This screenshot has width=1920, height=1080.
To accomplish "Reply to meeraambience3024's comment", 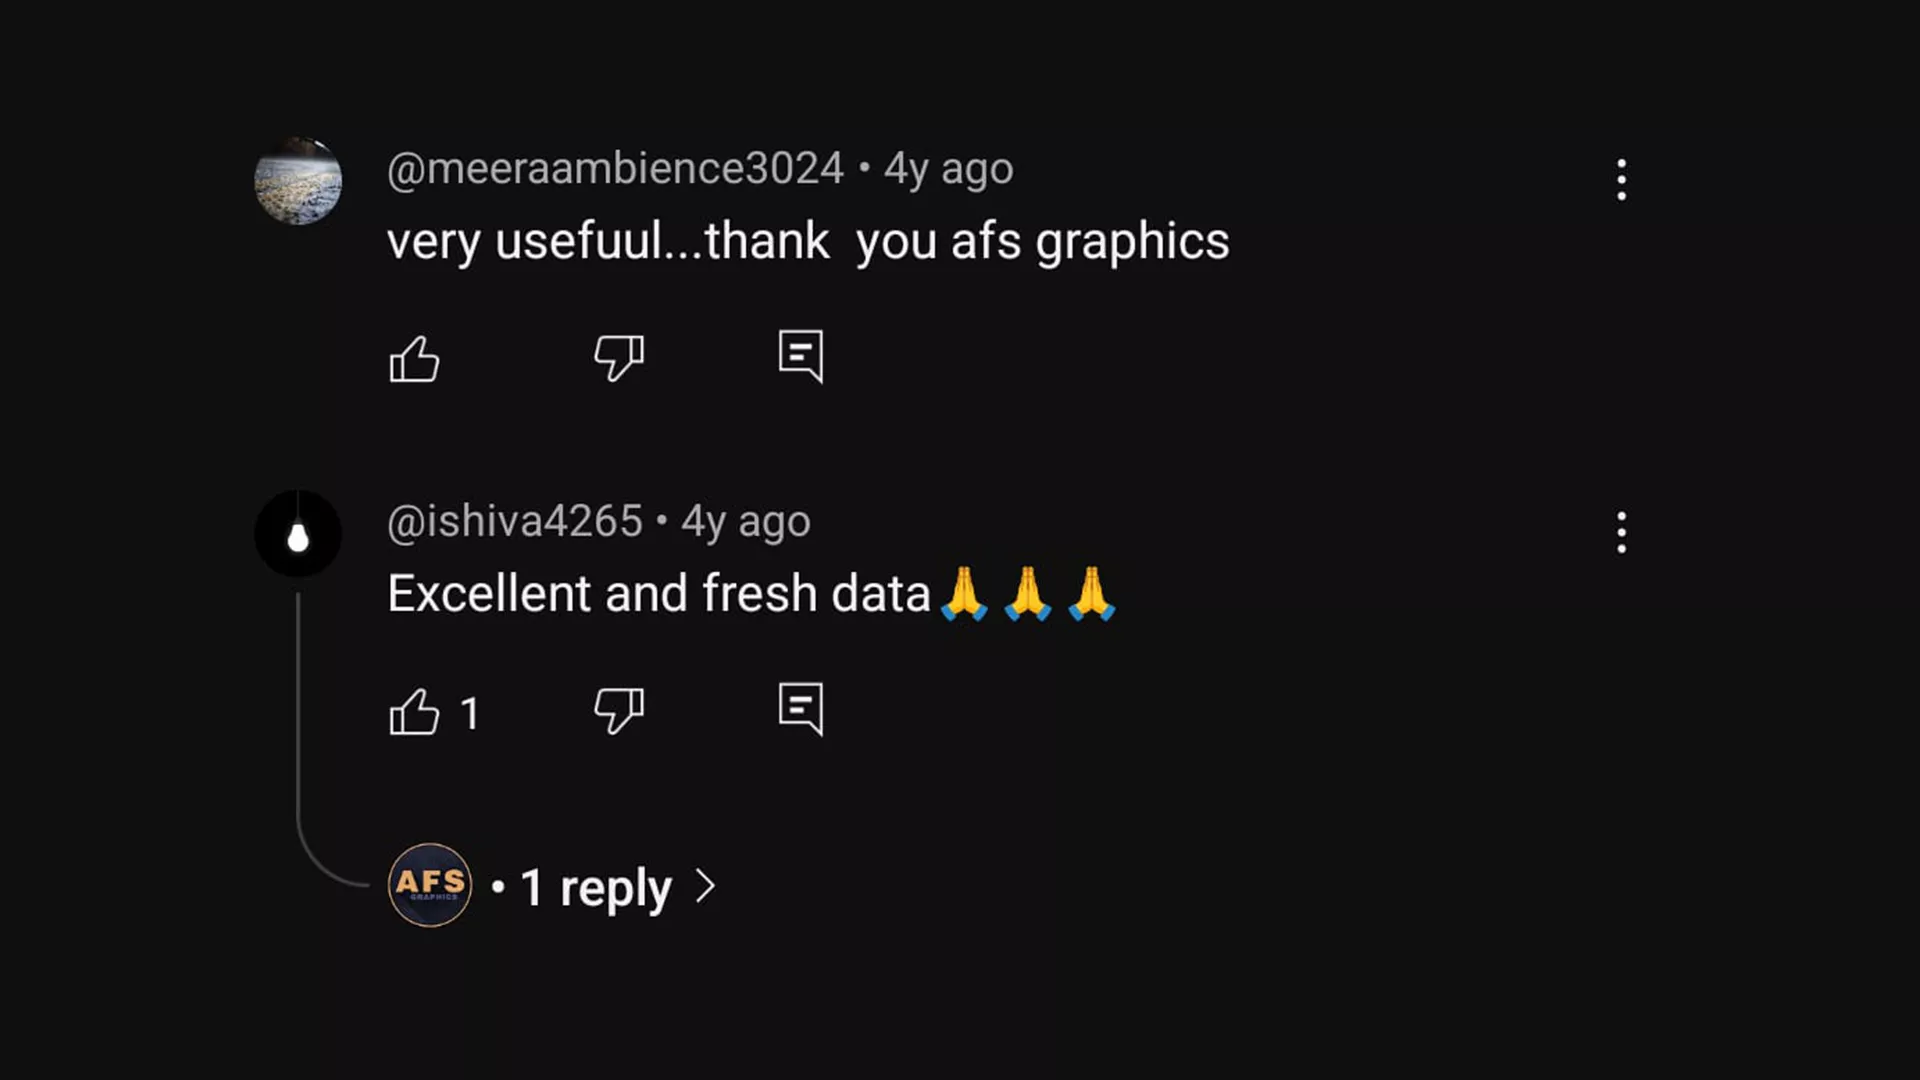I will click(x=801, y=356).
